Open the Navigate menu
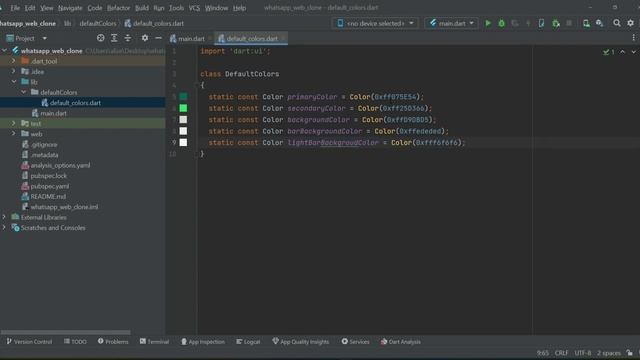This screenshot has width=640, height=360. pos(70,8)
